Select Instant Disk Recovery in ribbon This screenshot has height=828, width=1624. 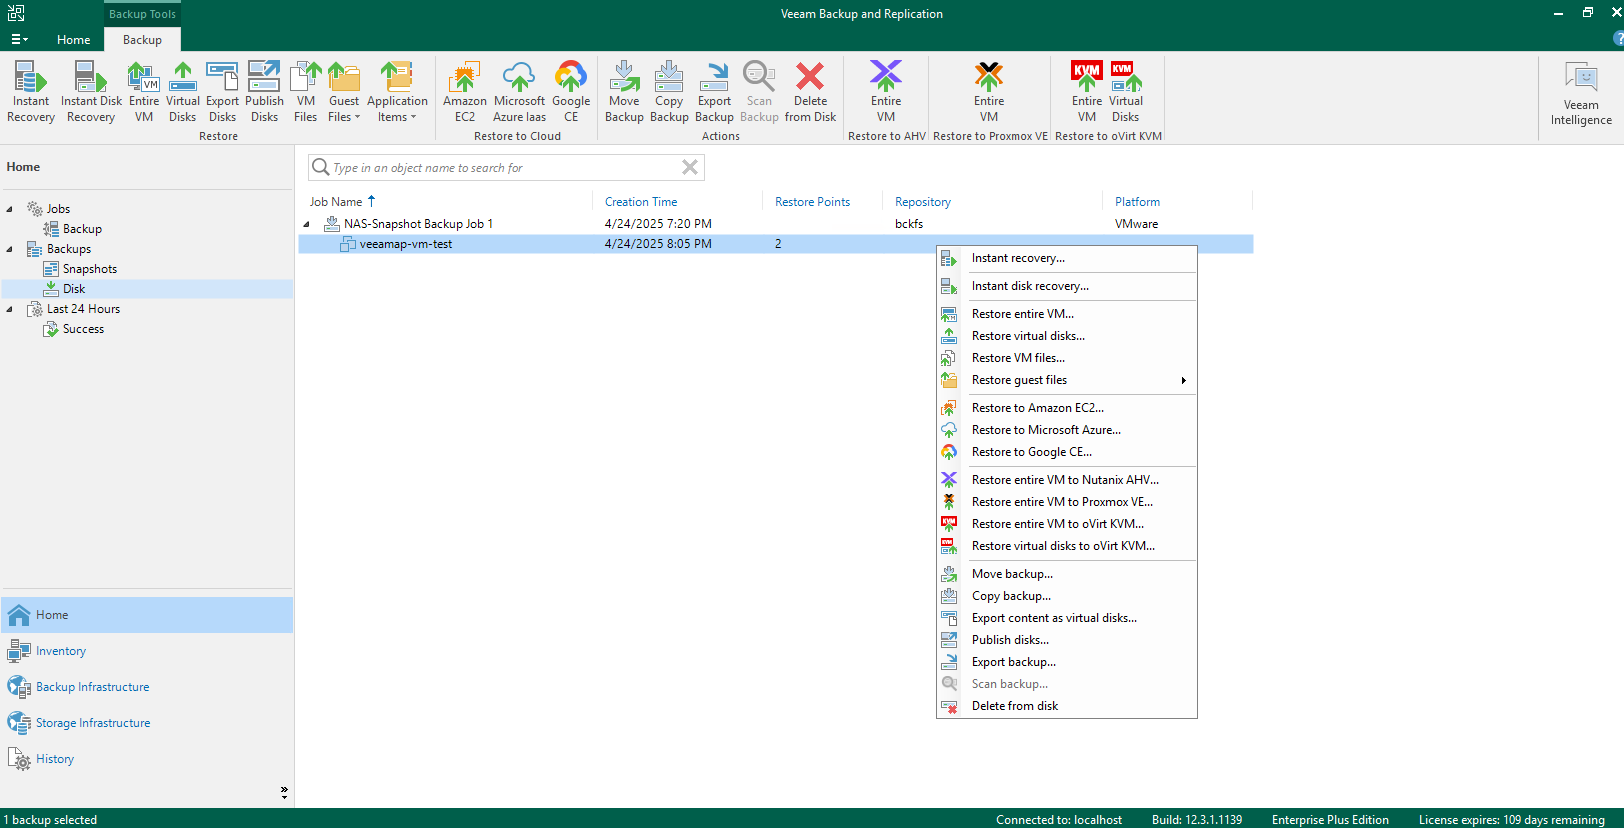tap(91, 92)
